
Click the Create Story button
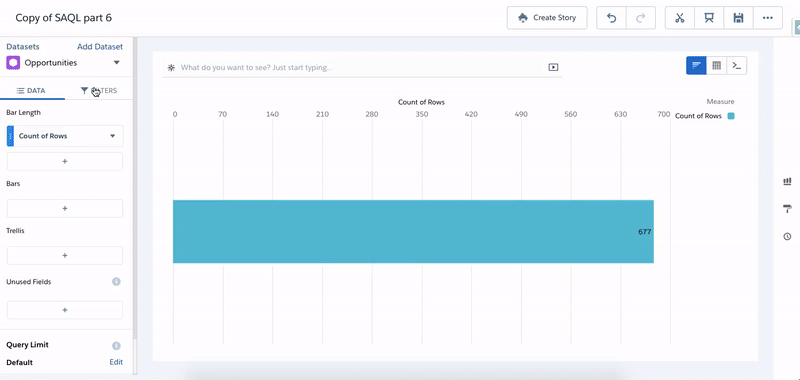coord(546,18)
